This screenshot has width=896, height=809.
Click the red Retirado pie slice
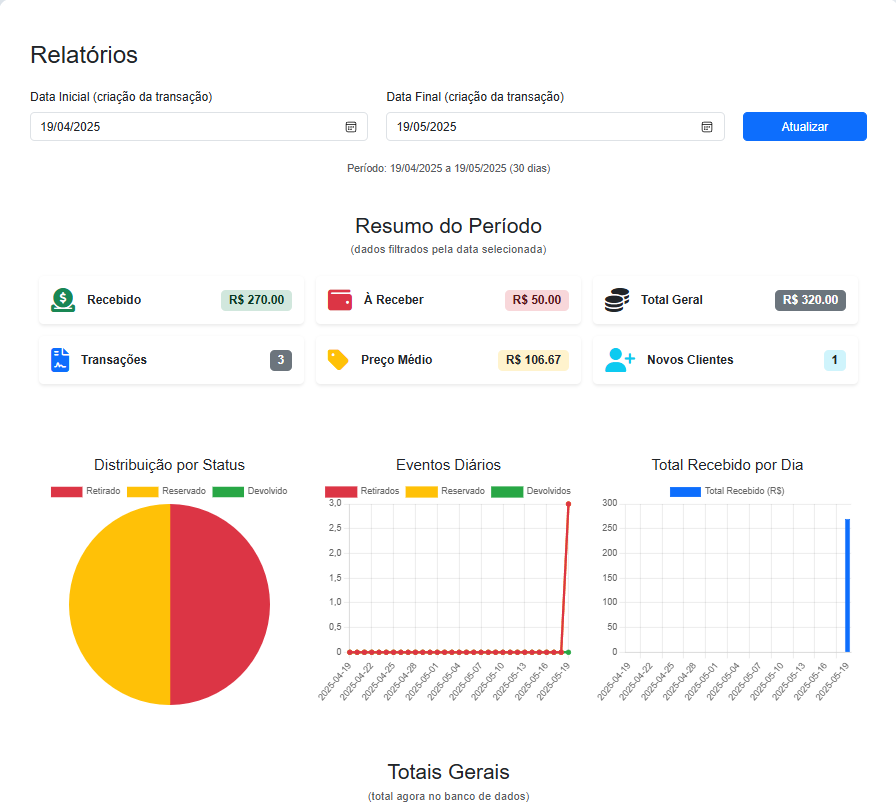point(220,604)
